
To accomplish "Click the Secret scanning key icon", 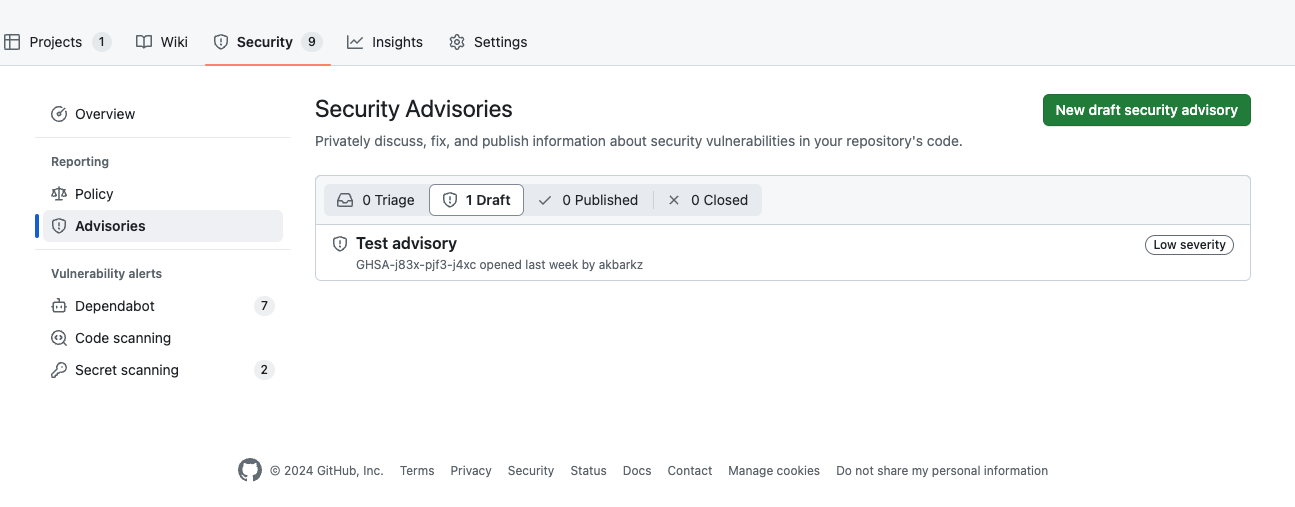I will click(59, 370).
